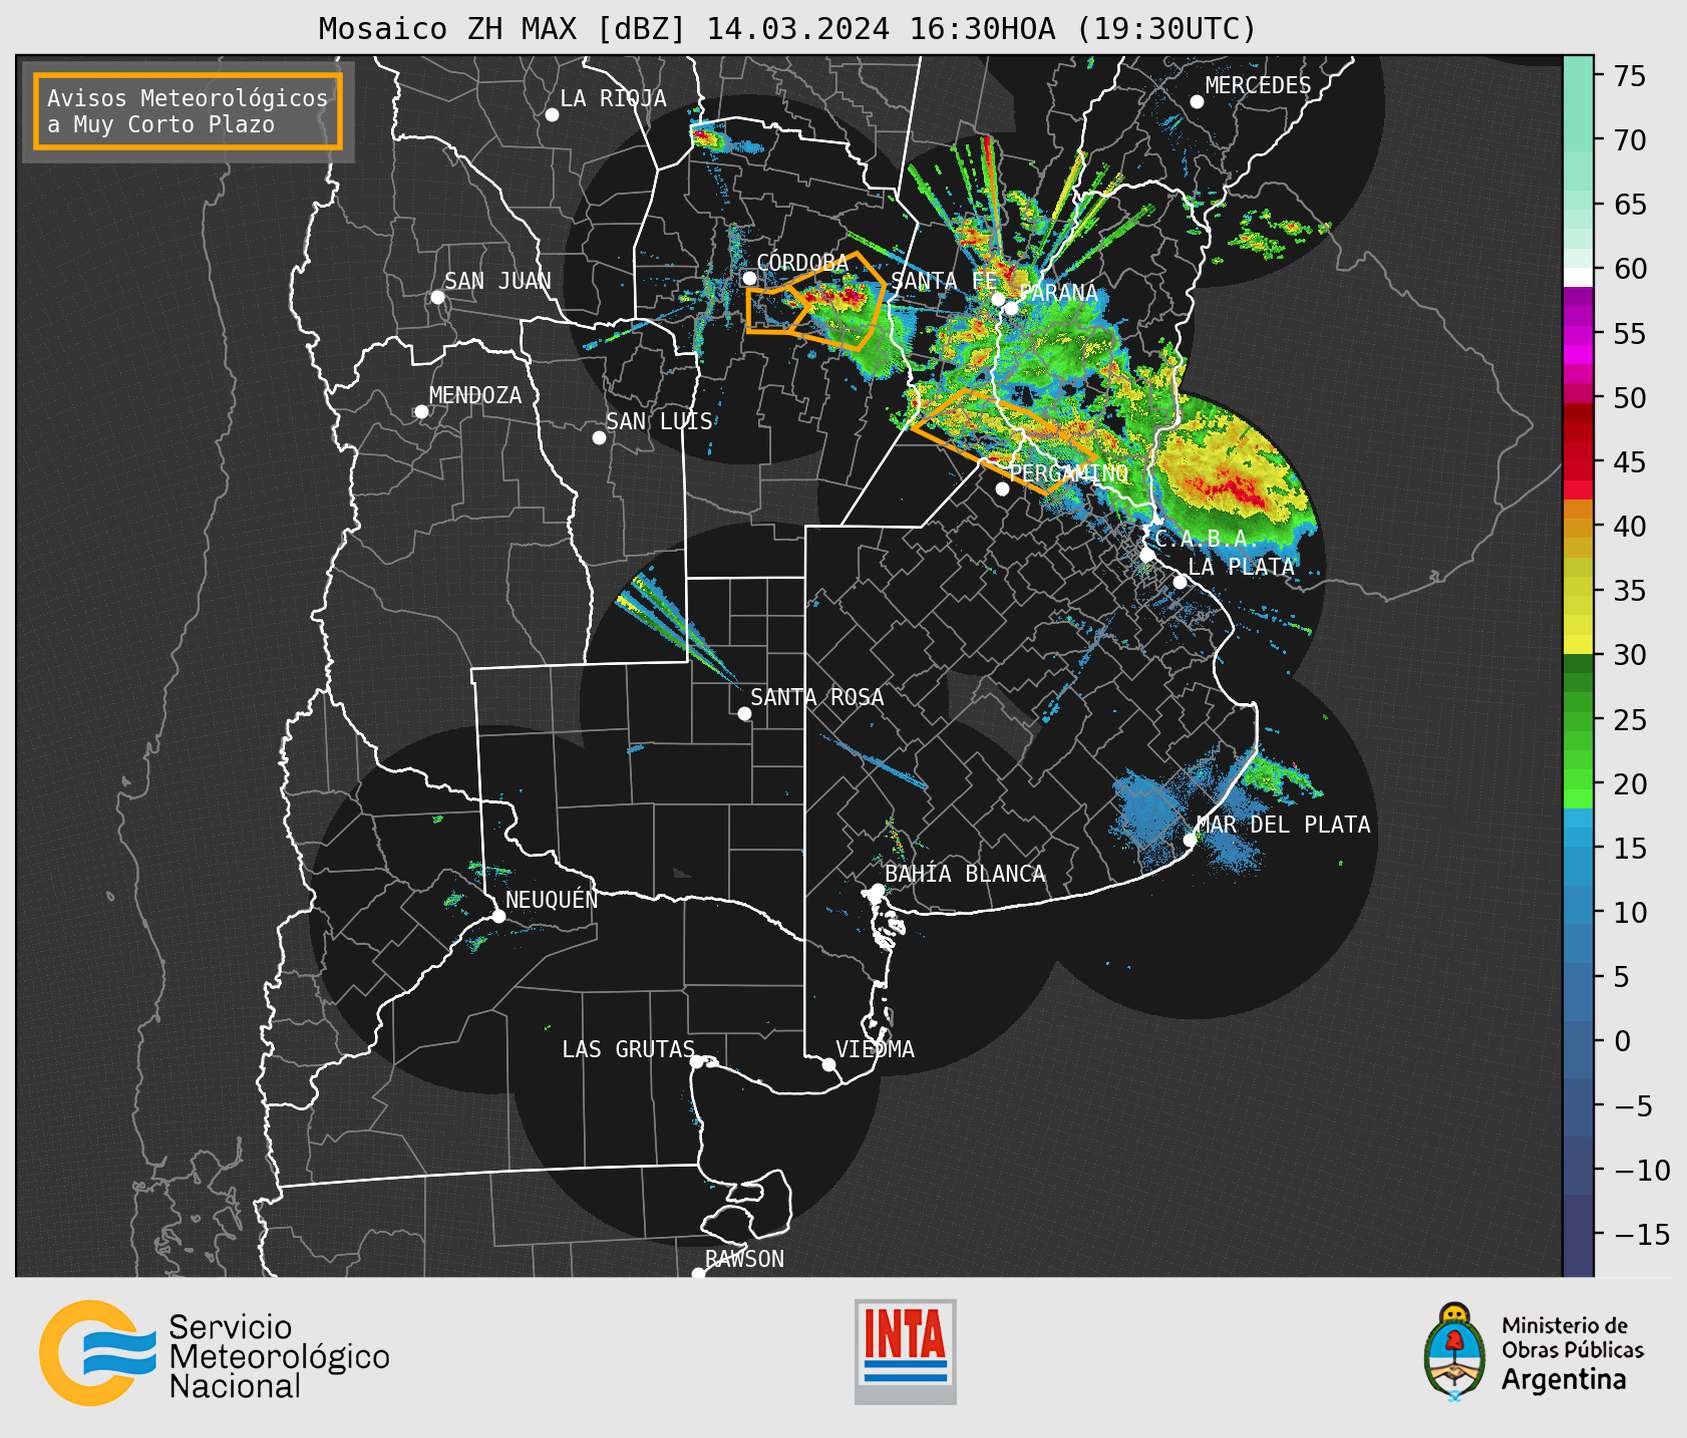This screenshot has height=1438, width=1687.
Task: Click the NEUQUÉN city marker
Action: click(x=499, y=916)
